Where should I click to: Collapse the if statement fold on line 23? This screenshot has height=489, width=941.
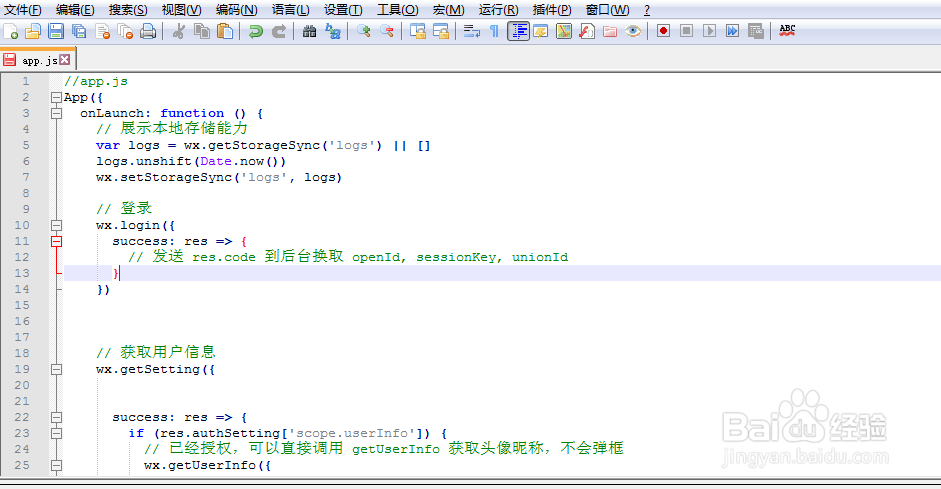(x=56, y=433)
